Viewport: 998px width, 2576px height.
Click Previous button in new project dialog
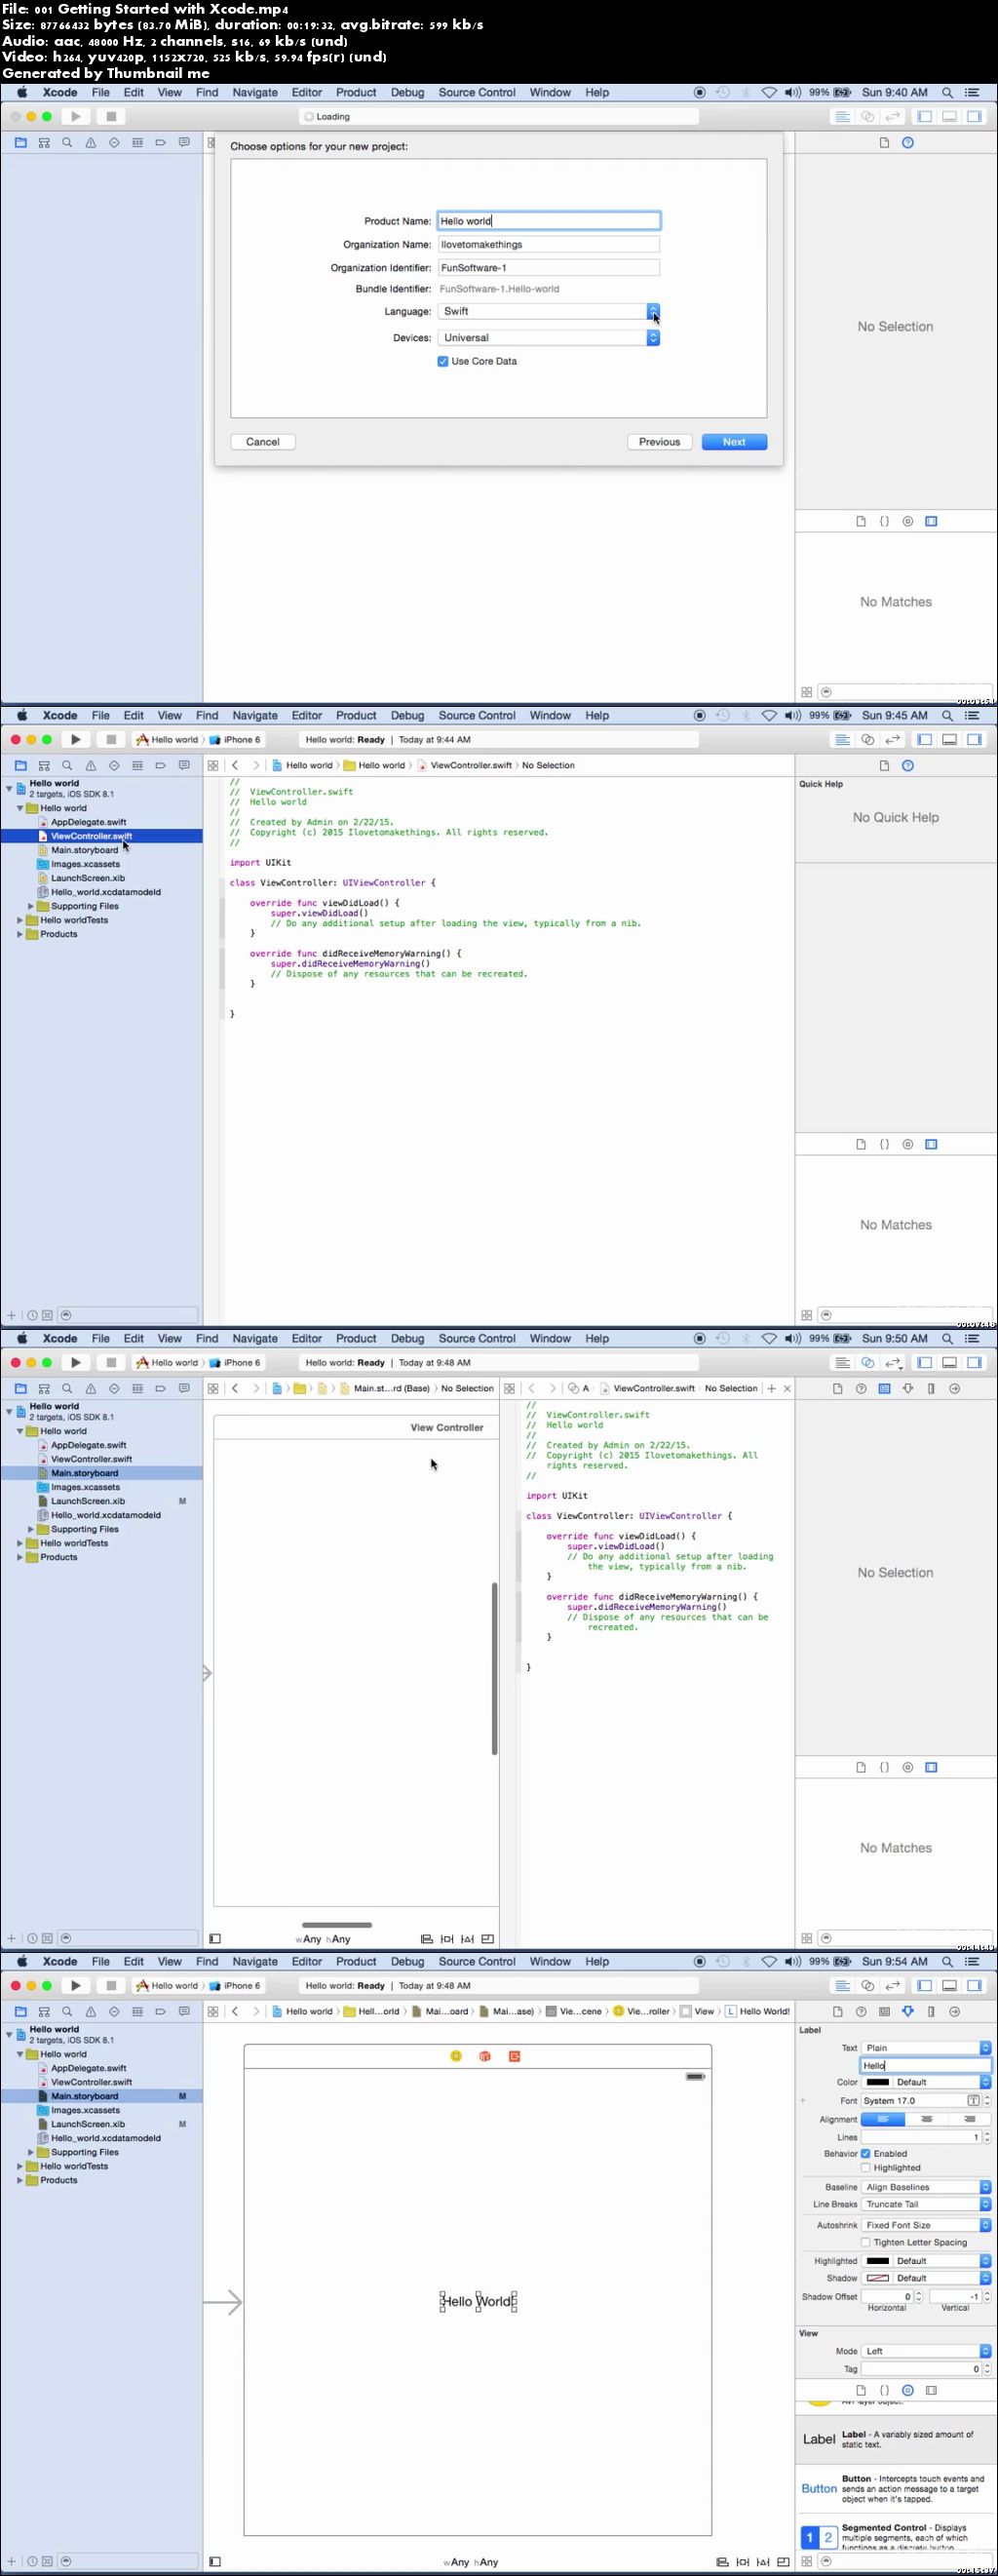pyautogui.click(x=659, y=442)
